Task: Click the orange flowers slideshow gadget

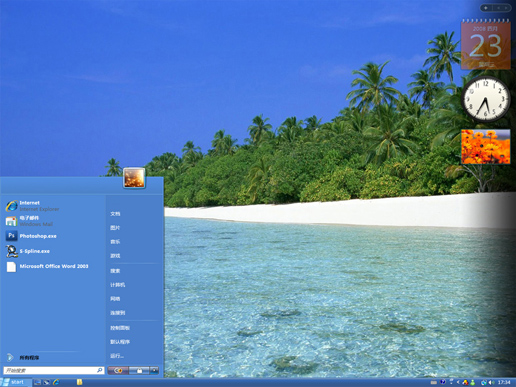Action: pos(486,147)
